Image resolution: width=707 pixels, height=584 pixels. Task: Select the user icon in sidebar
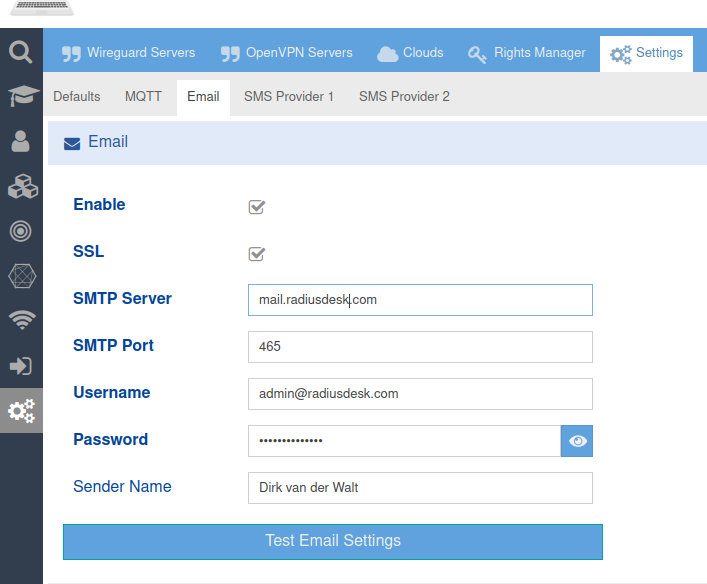pos(21,141)
